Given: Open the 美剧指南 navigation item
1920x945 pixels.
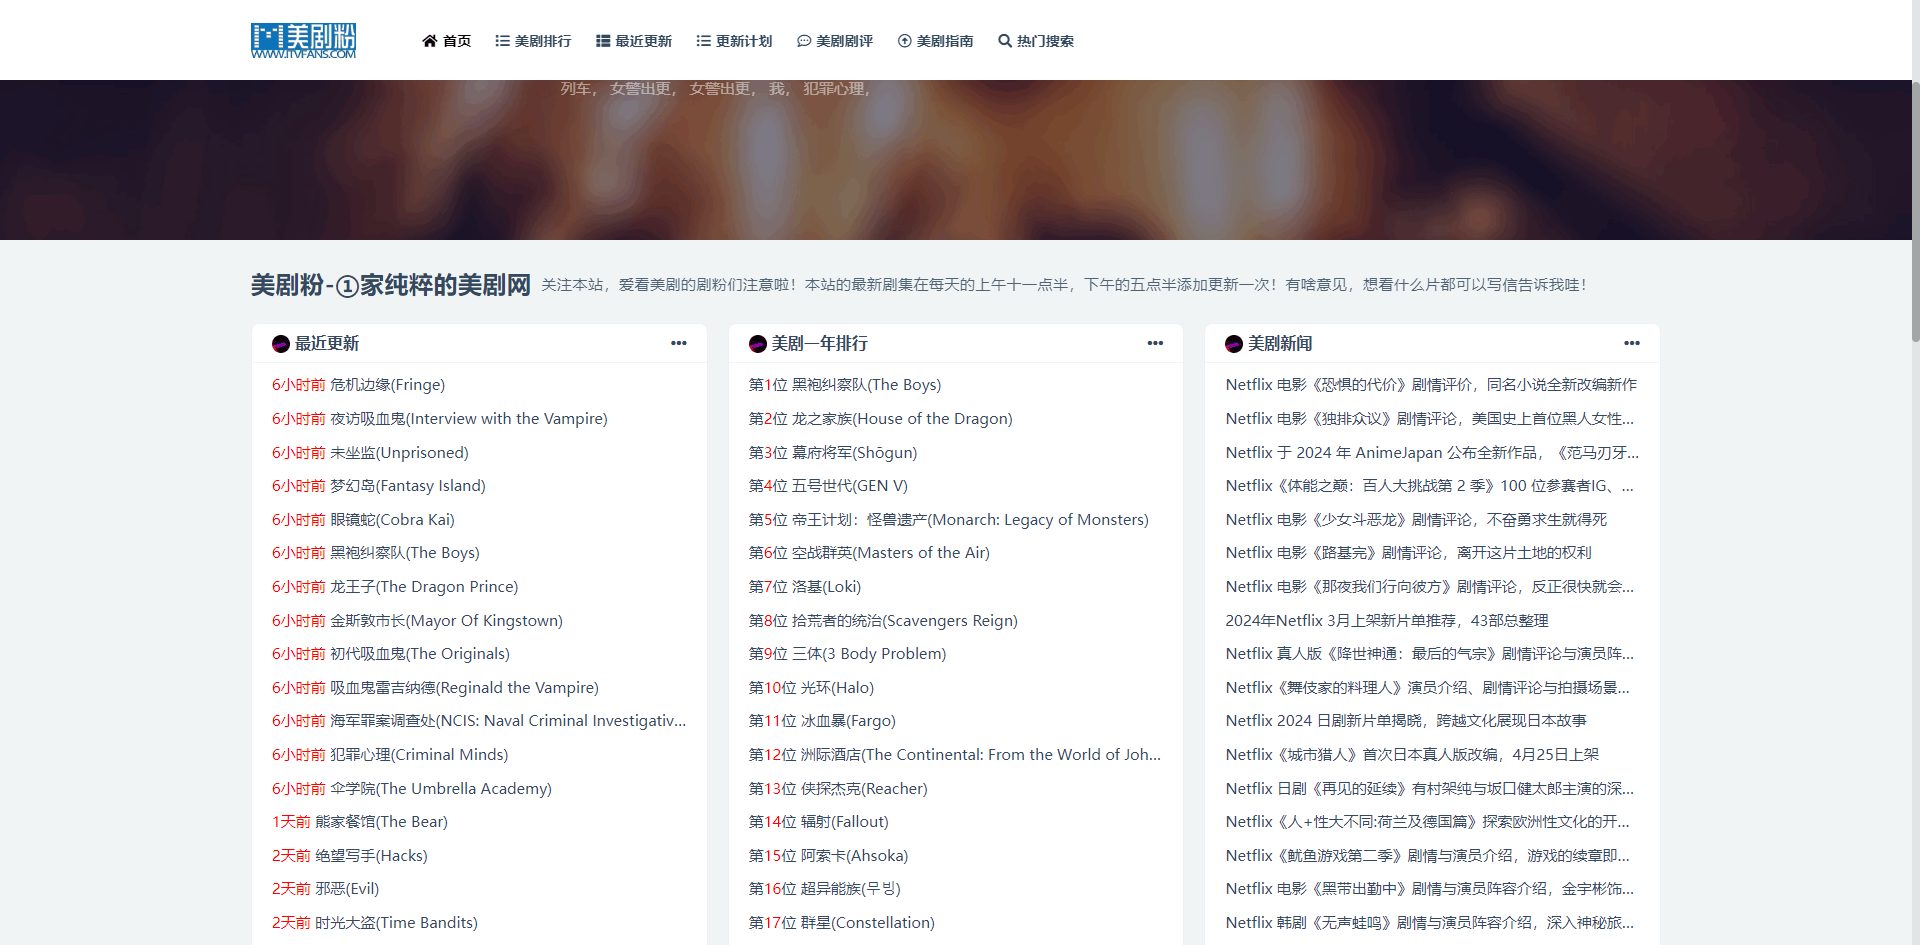Looking at the screenshot, I should point(936,41).
